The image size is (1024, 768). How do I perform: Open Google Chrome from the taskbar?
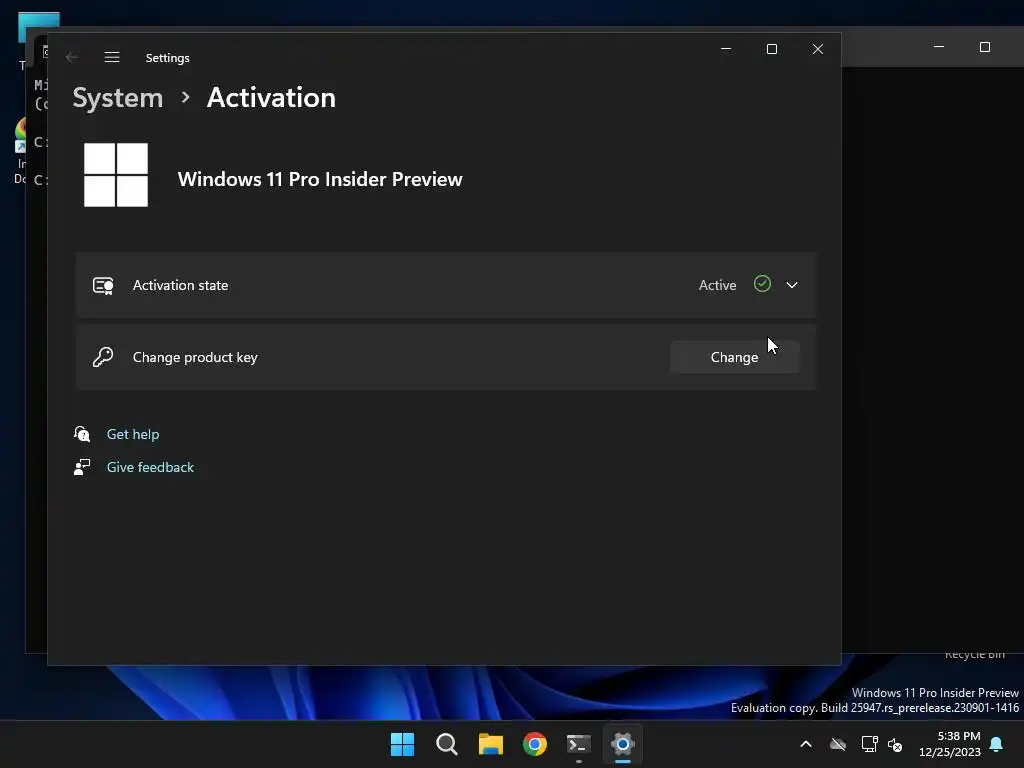[535, 744]
